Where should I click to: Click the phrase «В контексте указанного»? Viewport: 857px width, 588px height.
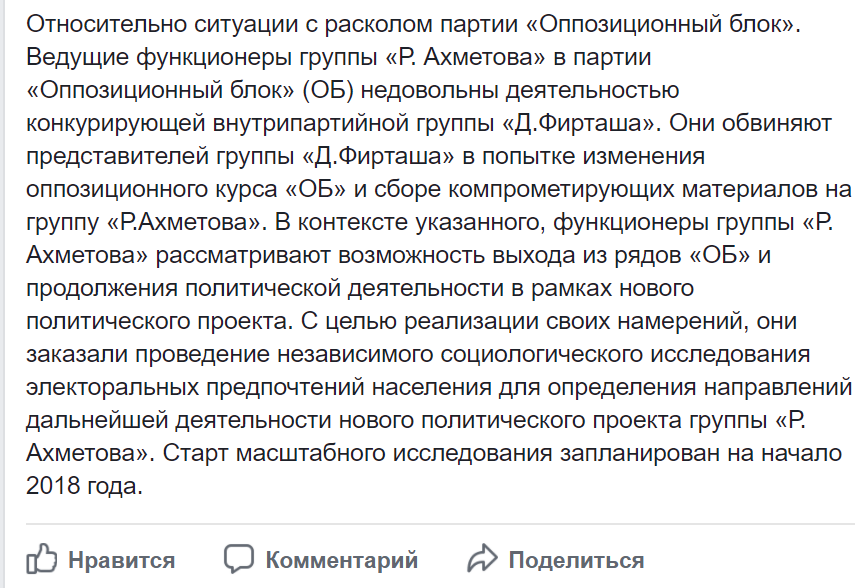pos(410,222)
